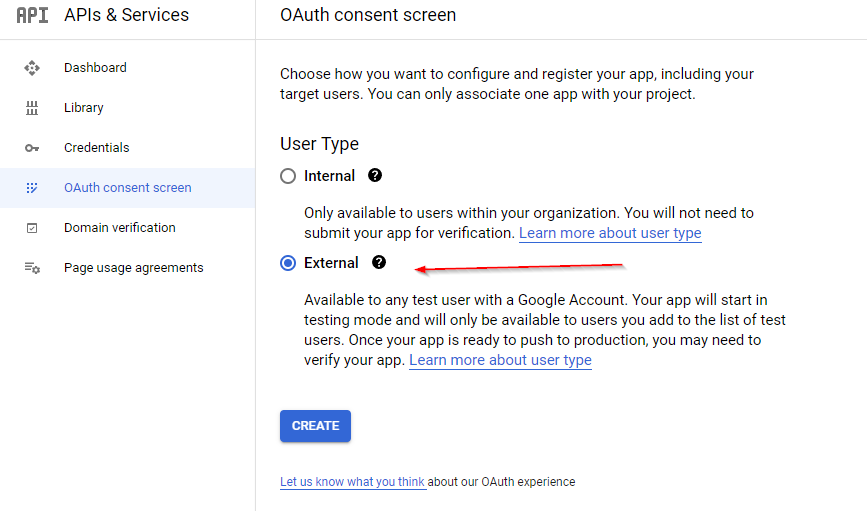
Task: Open Learn more link under External
Action: pyautogui.click(x=500, y=360)
